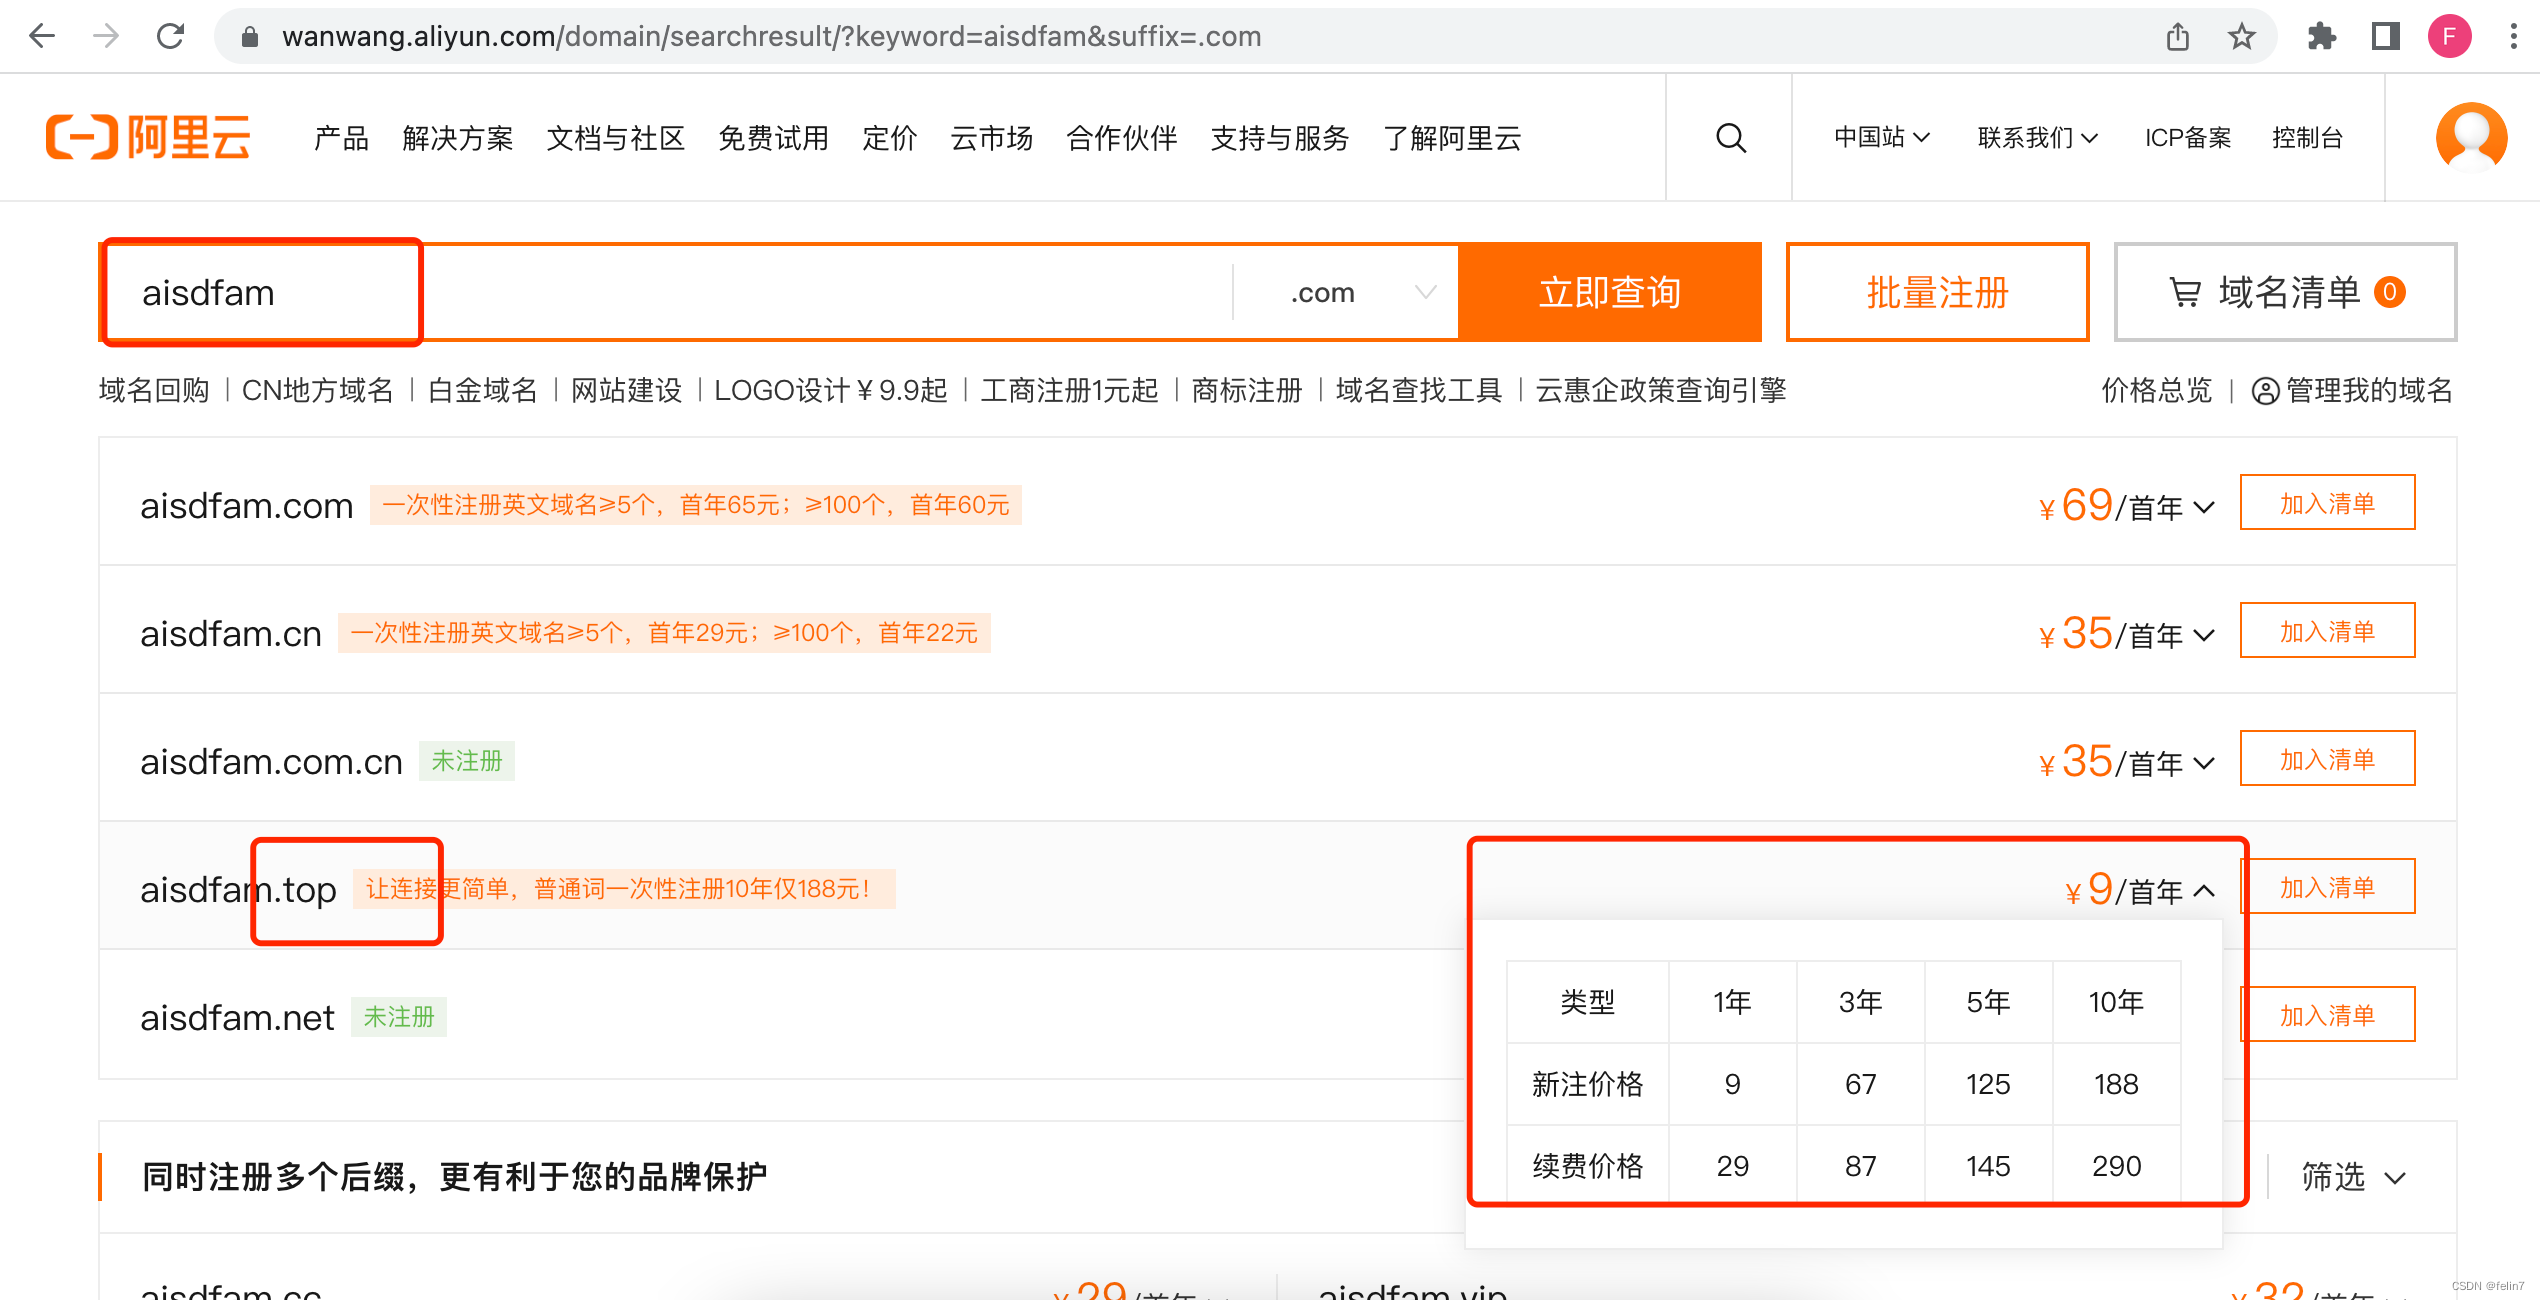This screenshot has width=2540, height=1300.
Task: Open the Aliyun user avatar
Action: point(2471,138)
